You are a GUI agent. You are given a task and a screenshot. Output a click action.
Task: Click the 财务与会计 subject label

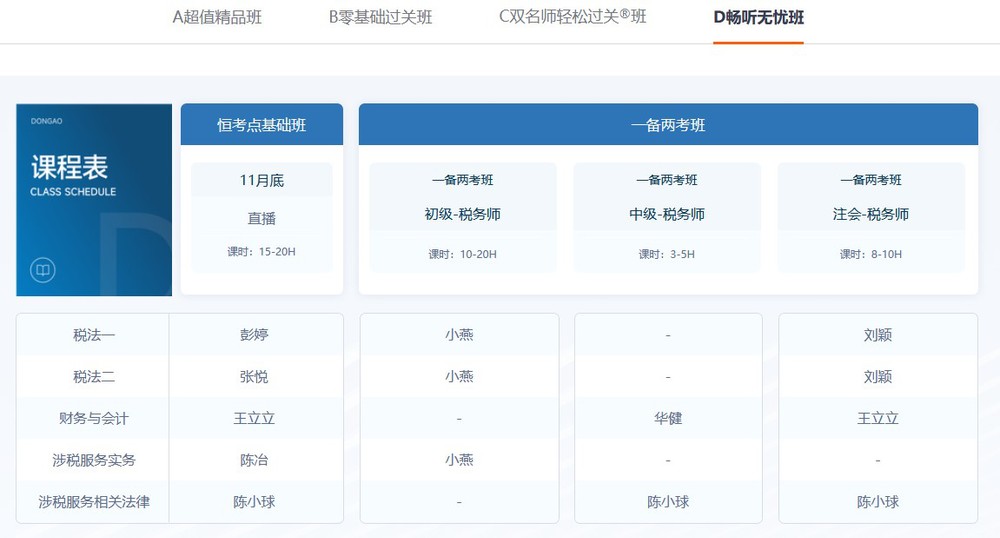point(94,418)
